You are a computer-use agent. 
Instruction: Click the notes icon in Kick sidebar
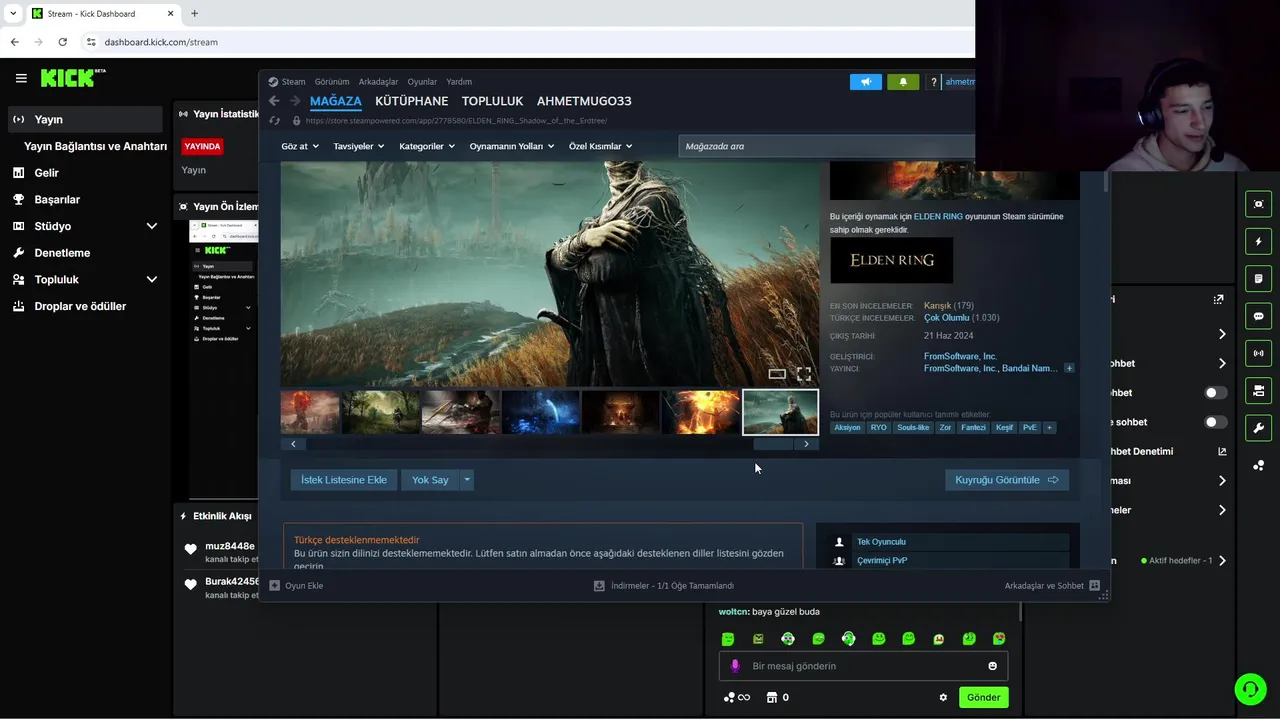point(1258,279)
